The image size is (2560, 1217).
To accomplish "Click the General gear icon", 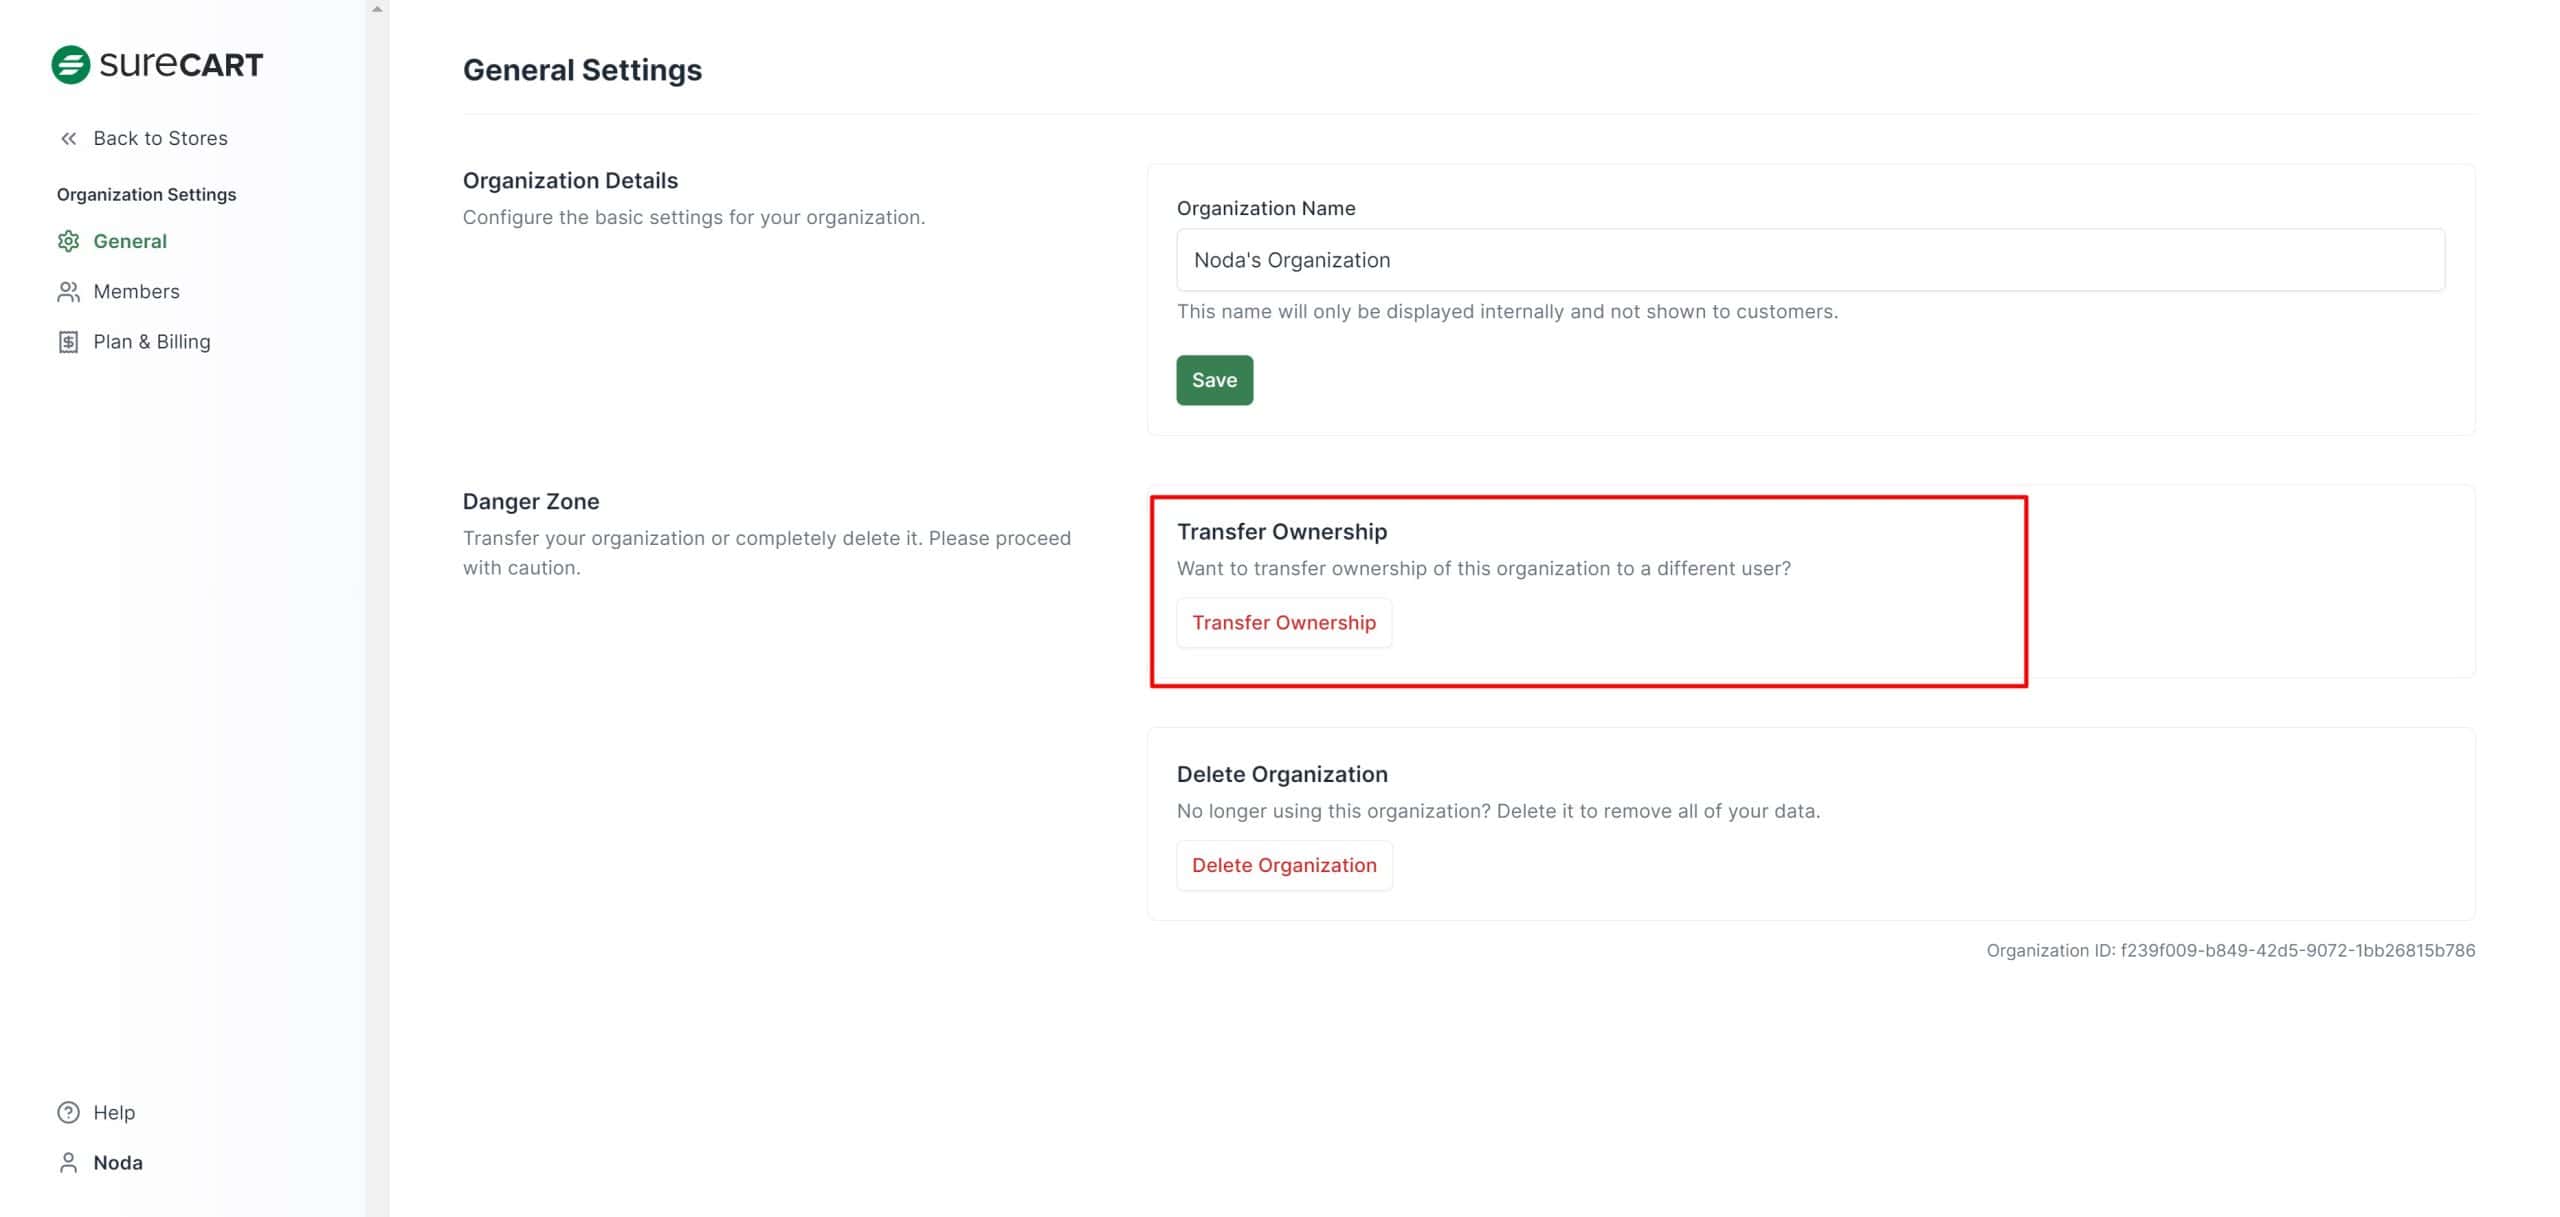I will pos(68,241).
